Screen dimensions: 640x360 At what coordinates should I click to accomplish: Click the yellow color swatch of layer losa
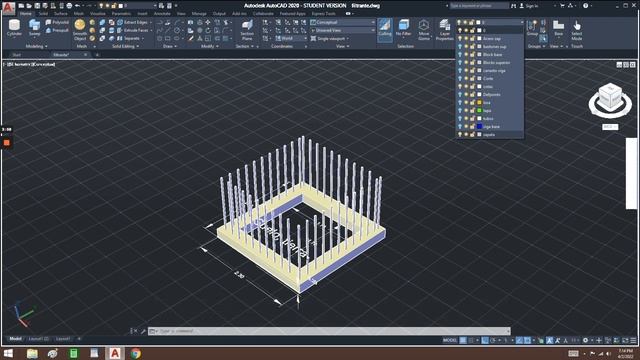coord(479,102)
